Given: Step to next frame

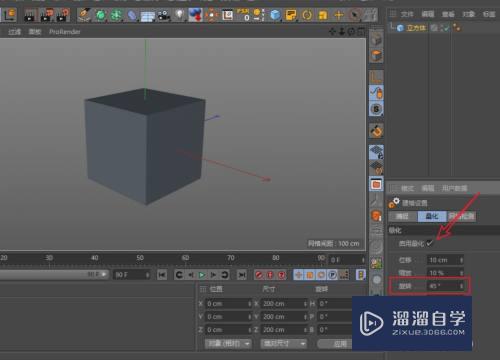Looking at the screenshot, I should [213, 275].
